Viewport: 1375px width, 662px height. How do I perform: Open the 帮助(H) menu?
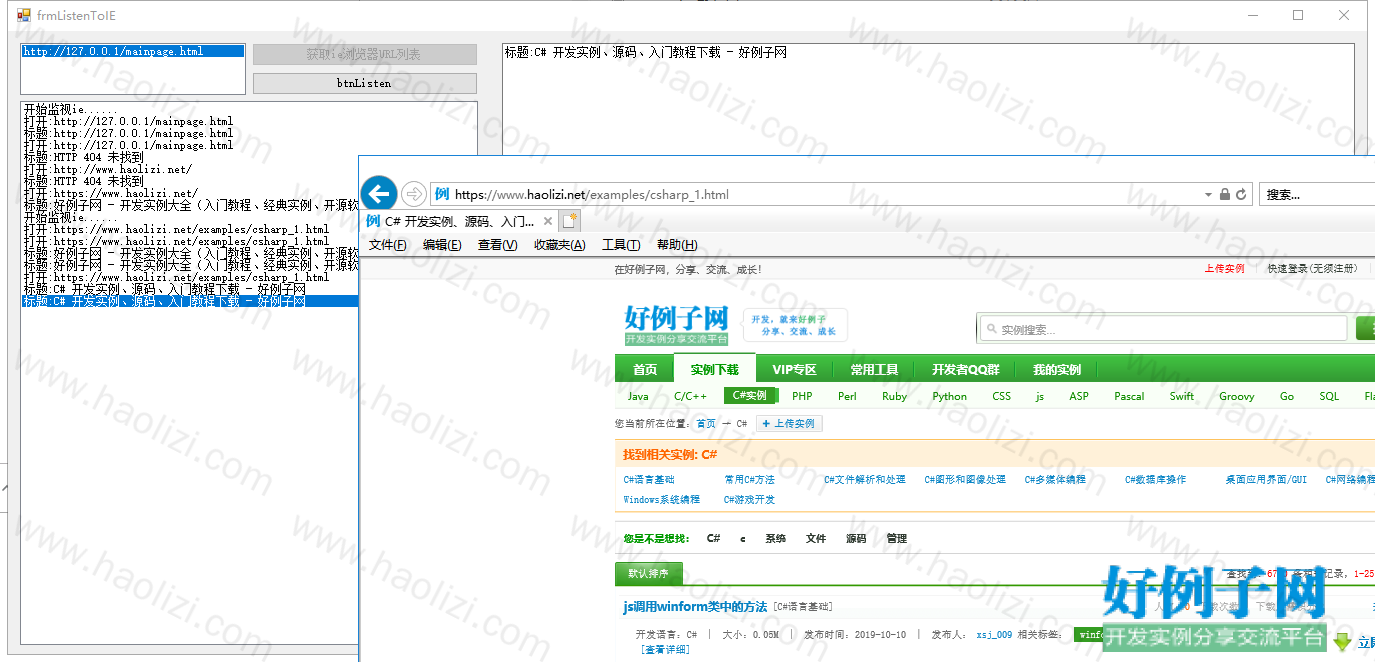pos(677,245)
